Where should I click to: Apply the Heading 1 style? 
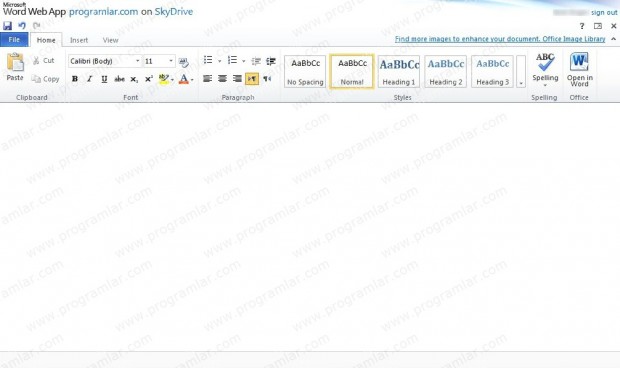399,72
